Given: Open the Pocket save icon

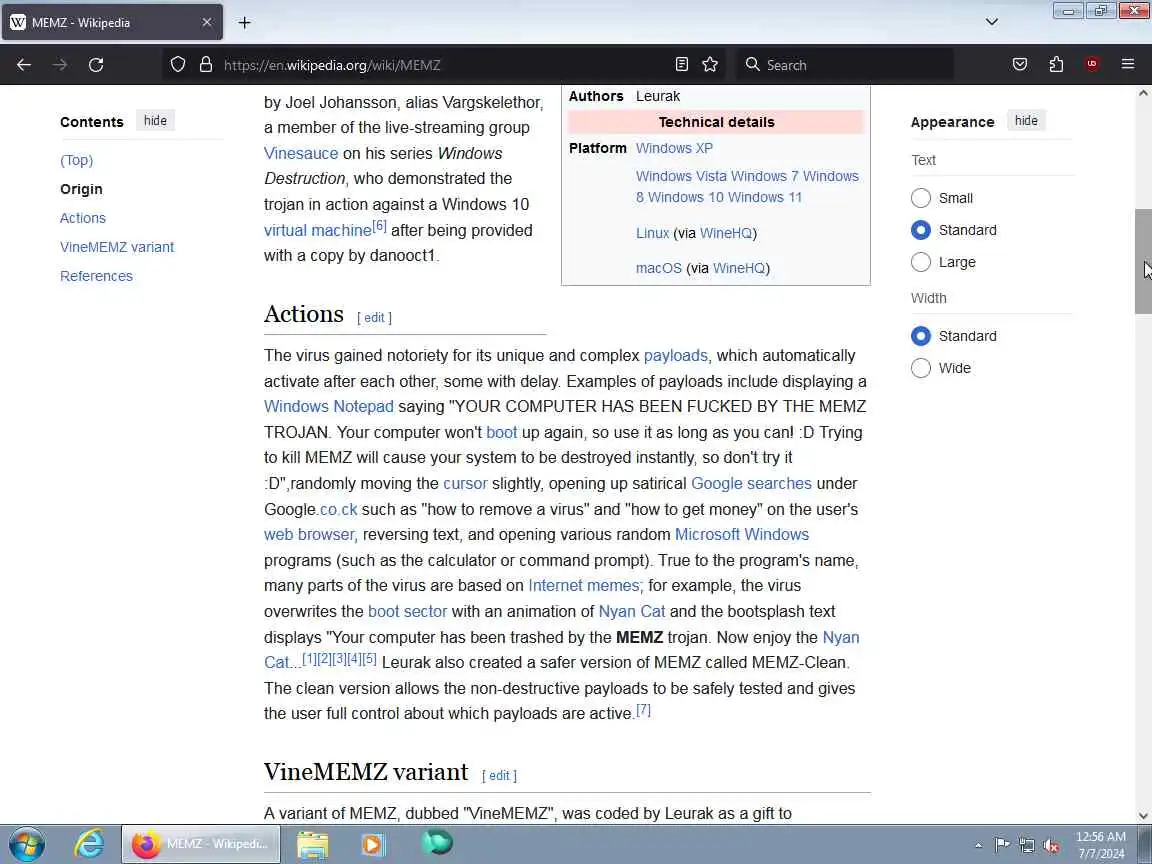Looking at the screenshot, I should coord(1020,65).
